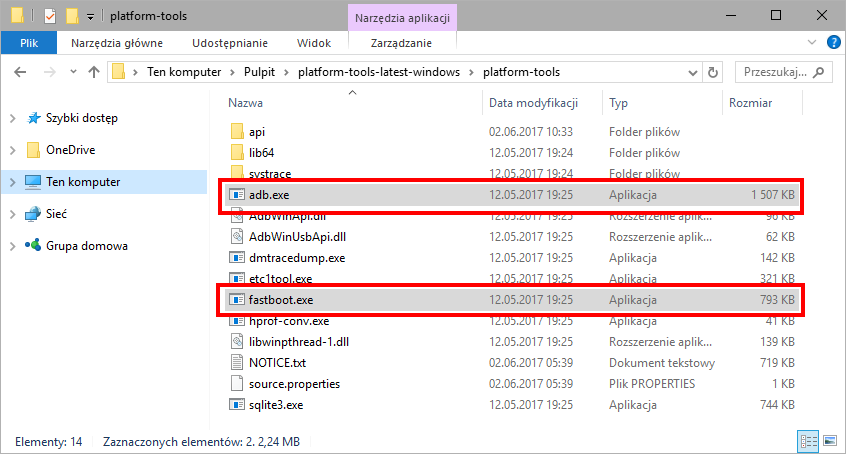Sort files by Nazwa column header
This screenshot has height=454, width=846.
point(246,103)
